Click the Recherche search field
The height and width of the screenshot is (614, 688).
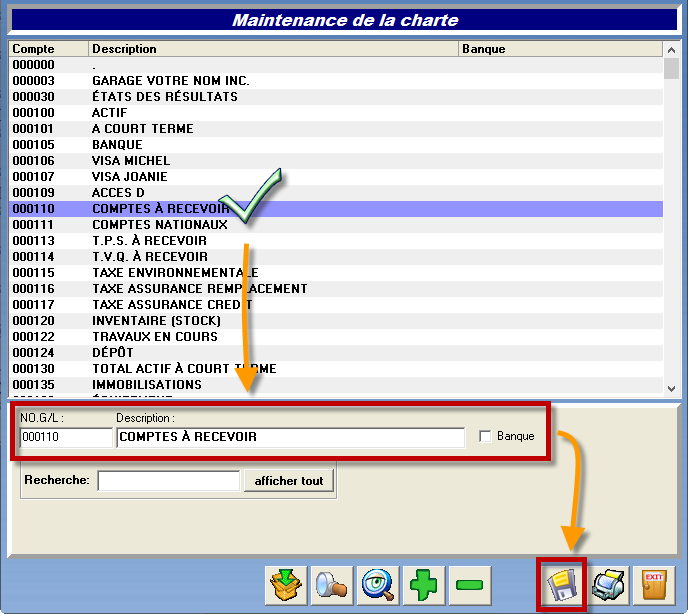(169, 481)
